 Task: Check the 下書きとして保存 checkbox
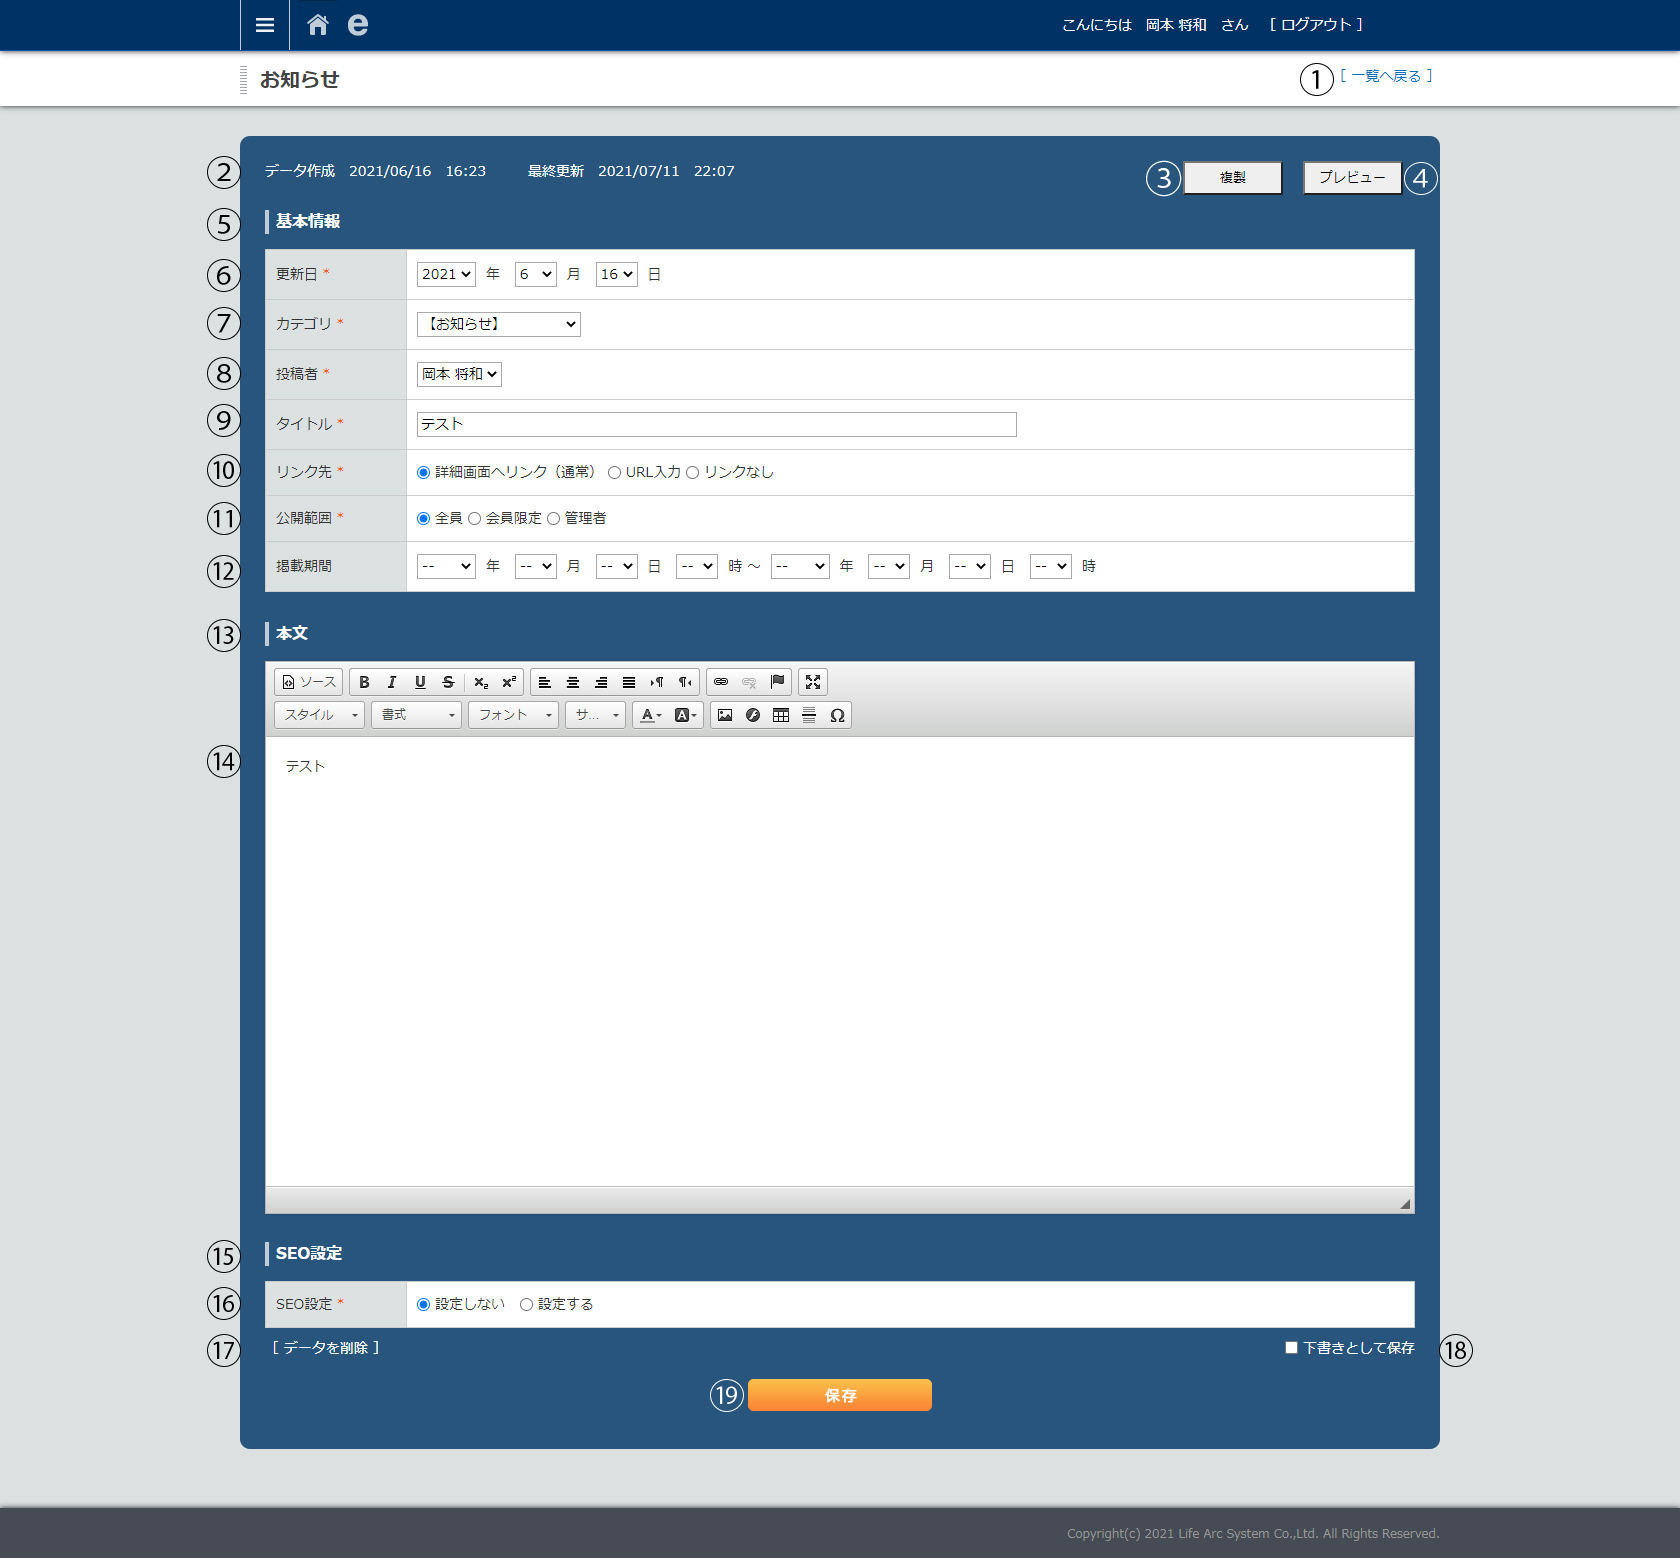click(x=1291, y=1348)
